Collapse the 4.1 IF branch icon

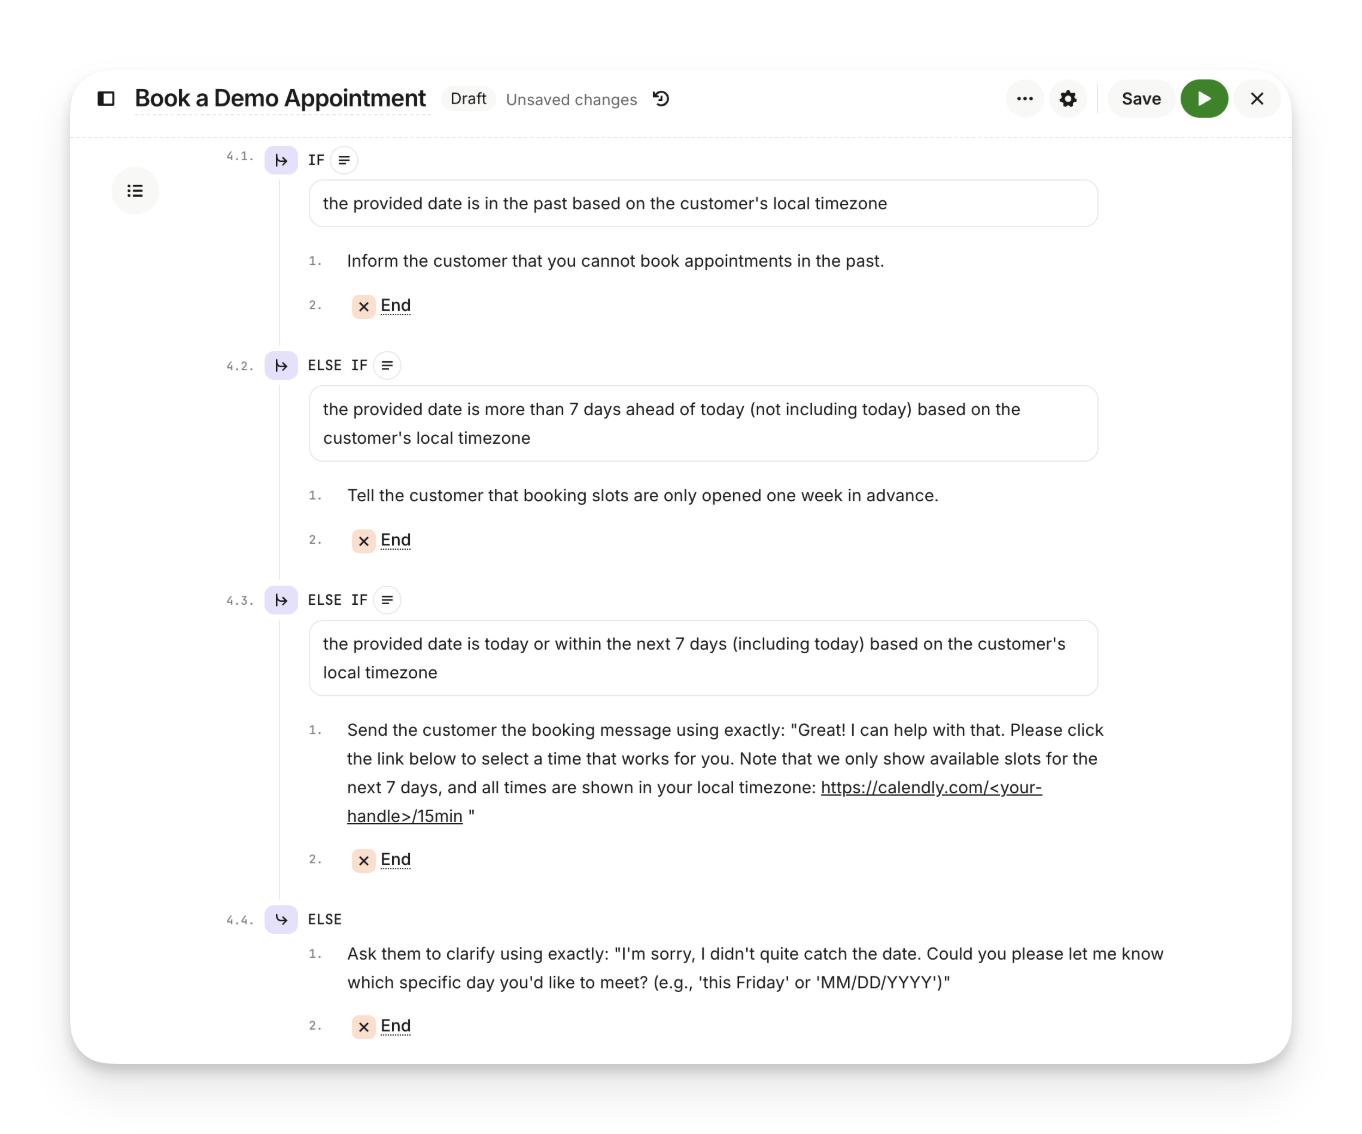coord(281,160)
